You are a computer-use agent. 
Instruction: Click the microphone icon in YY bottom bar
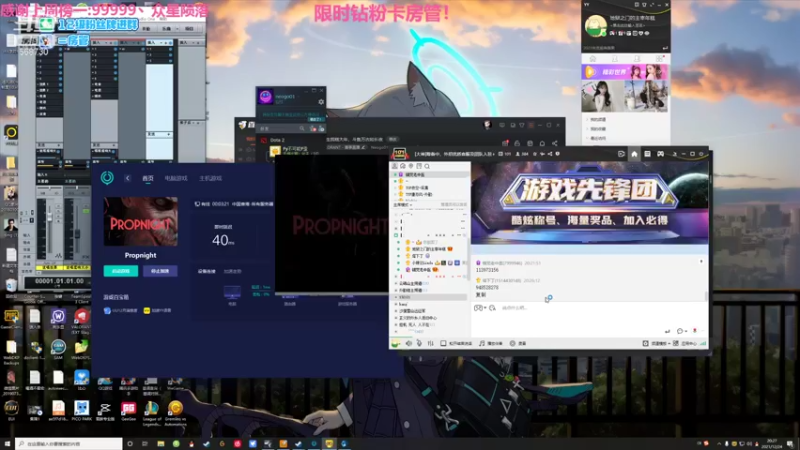tap(419, 343)
